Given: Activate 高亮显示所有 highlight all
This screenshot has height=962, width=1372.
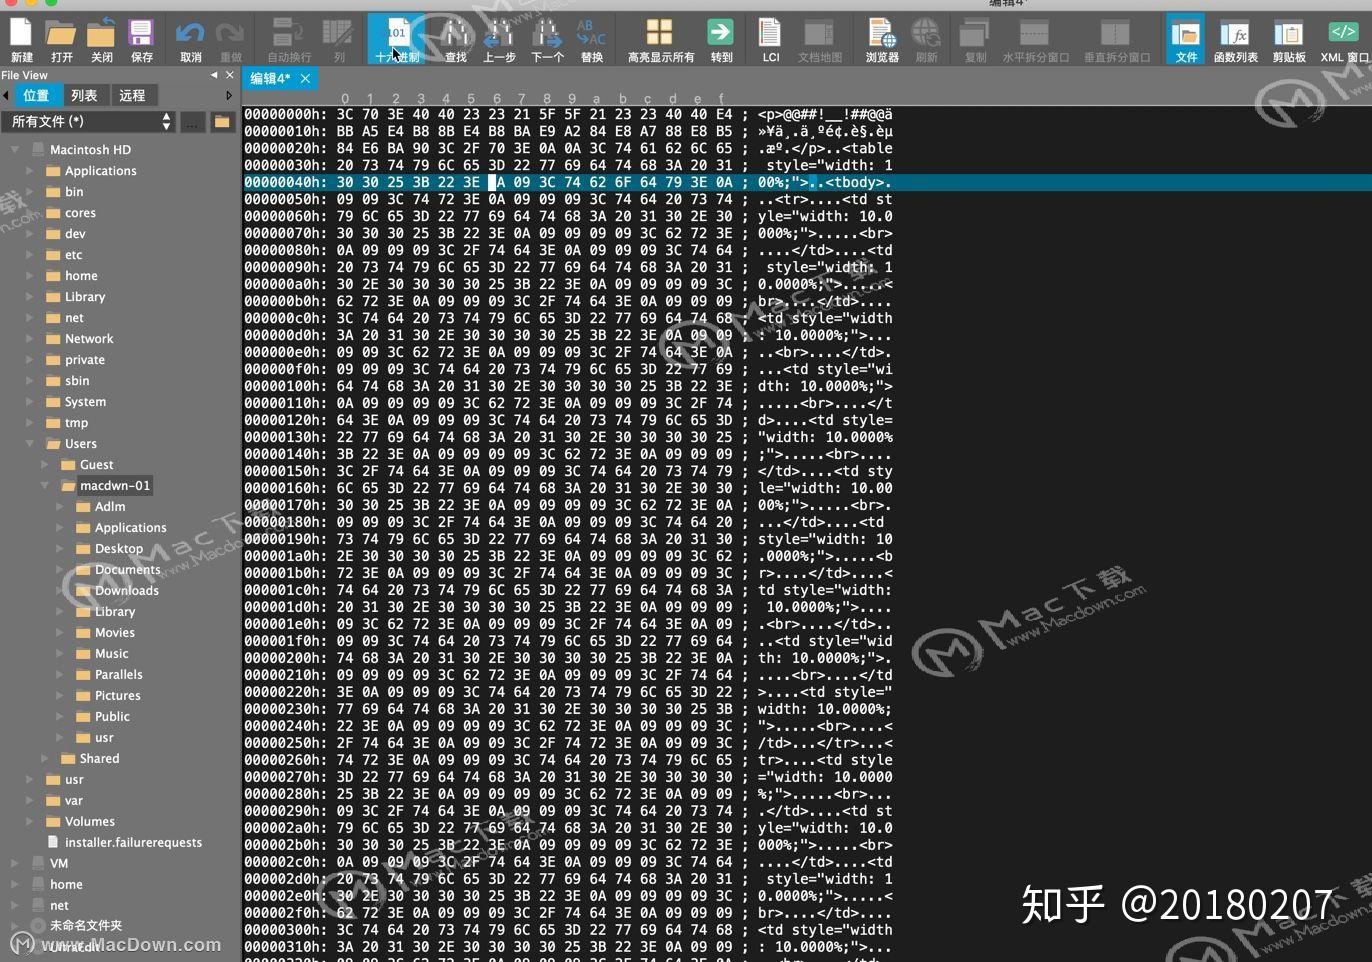Looking at the screenshot, I should [658, 40].
